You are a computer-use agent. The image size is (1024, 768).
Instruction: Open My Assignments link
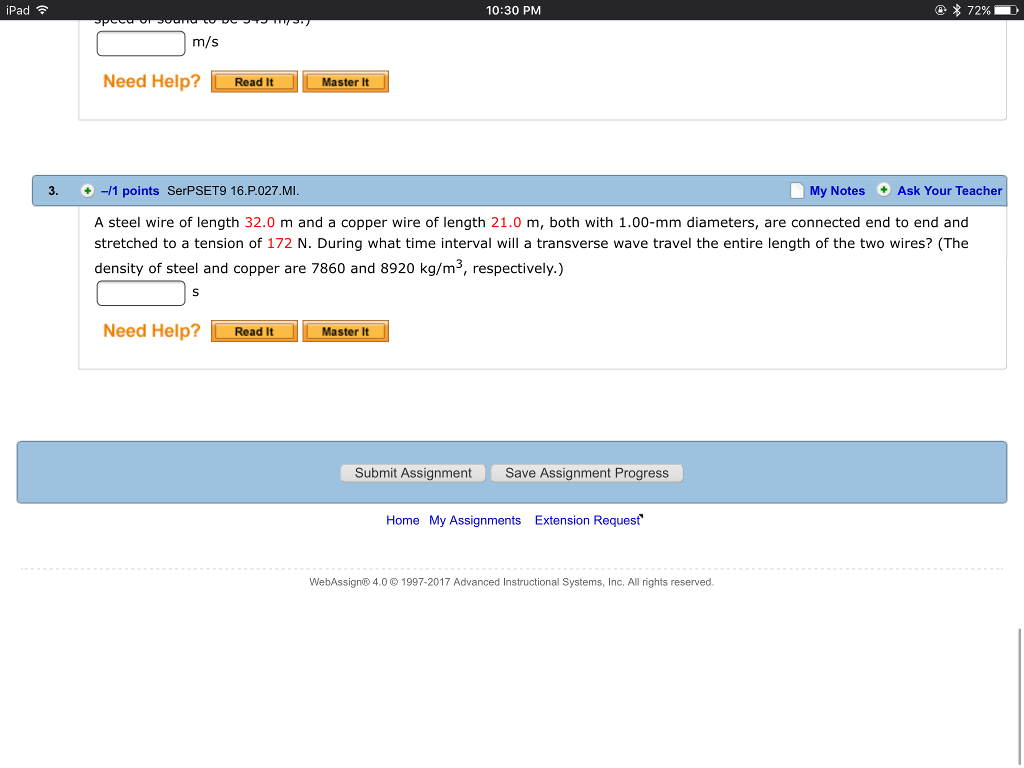click(x=475, y=520)
